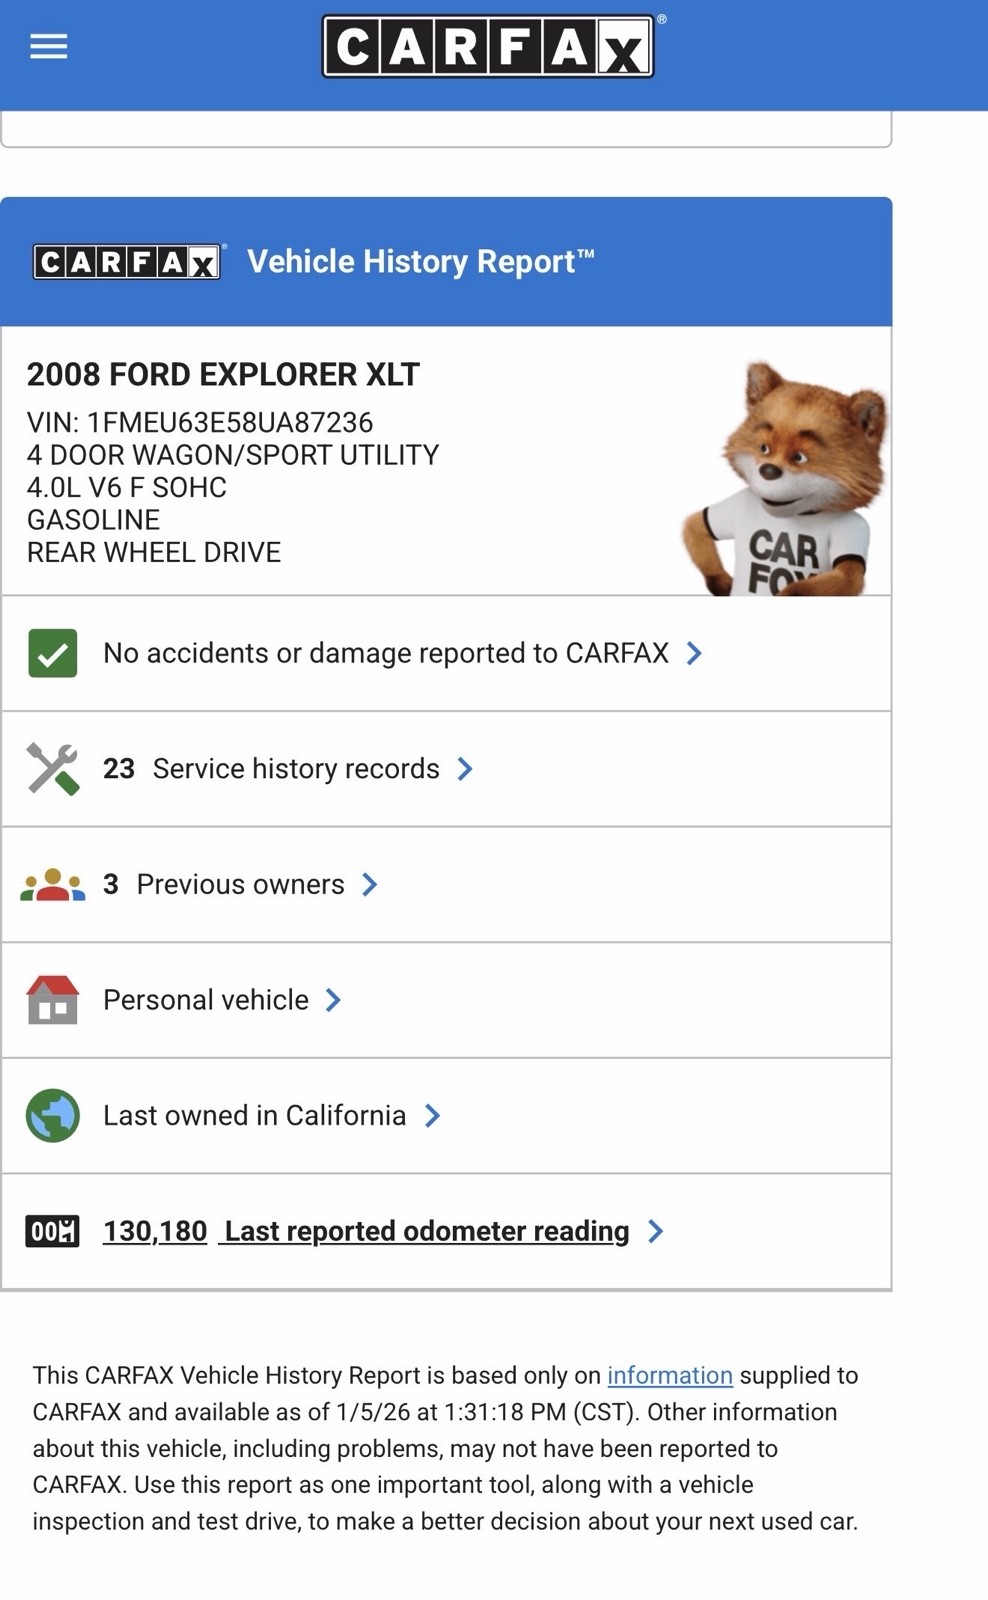This screenshot has width=988, height=1600.
Task: Click the wrench service history icon
Action: click(53, 769)
